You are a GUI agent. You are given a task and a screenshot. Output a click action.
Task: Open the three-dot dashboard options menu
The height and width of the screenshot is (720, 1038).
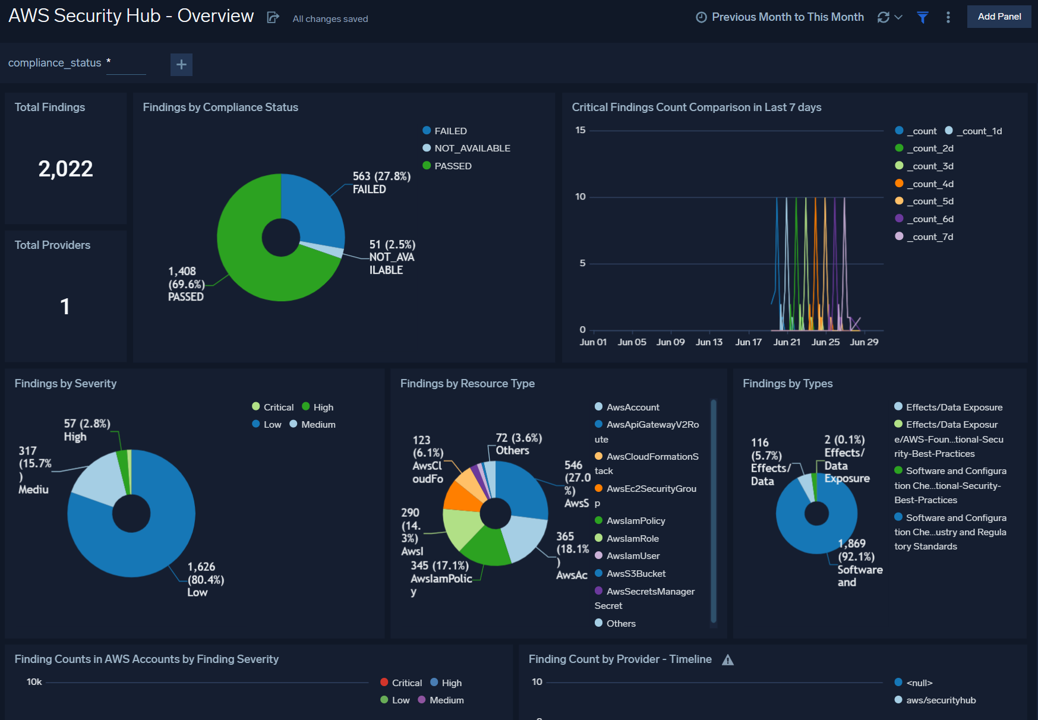(x=948, y=17)
